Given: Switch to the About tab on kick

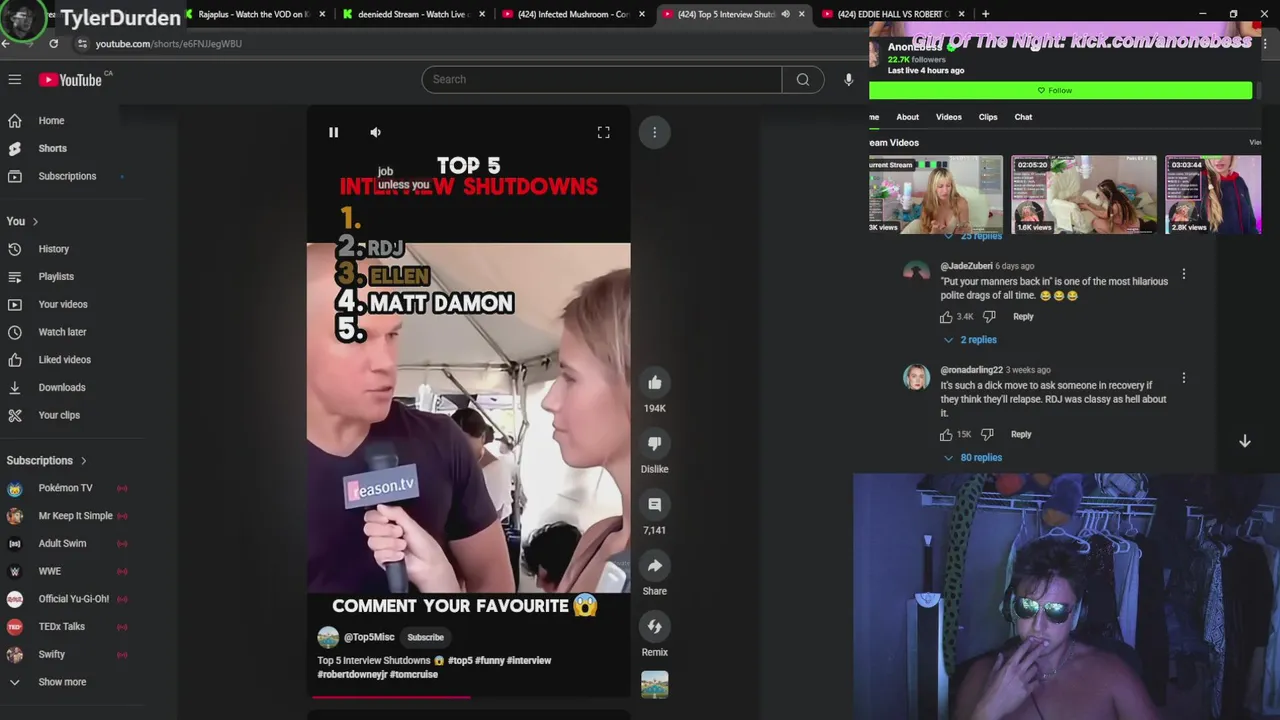Looking at the screenshot, I should tap(907, 117).
